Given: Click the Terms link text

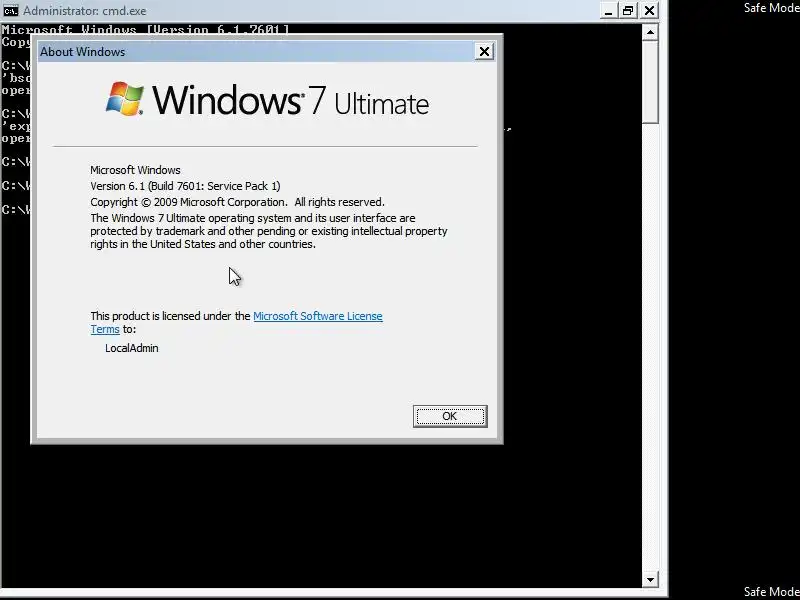Looking at the screenshot, I should (105, 329).
